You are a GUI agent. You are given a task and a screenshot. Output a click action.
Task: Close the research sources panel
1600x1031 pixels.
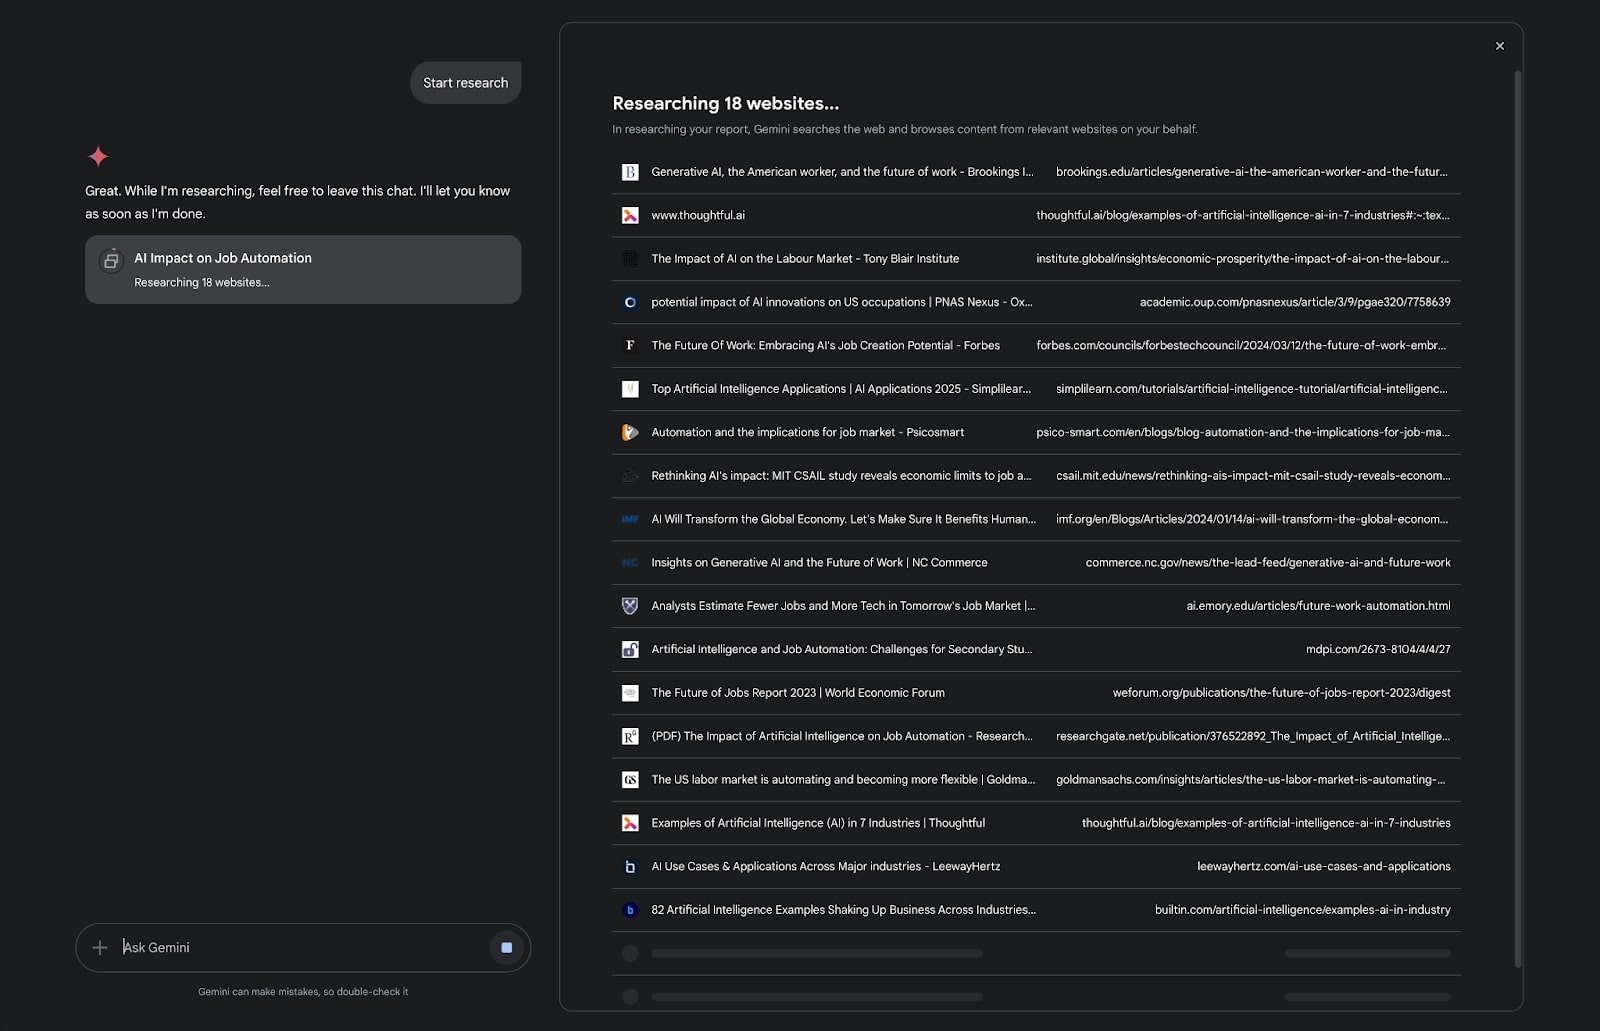click(1500, 46)
